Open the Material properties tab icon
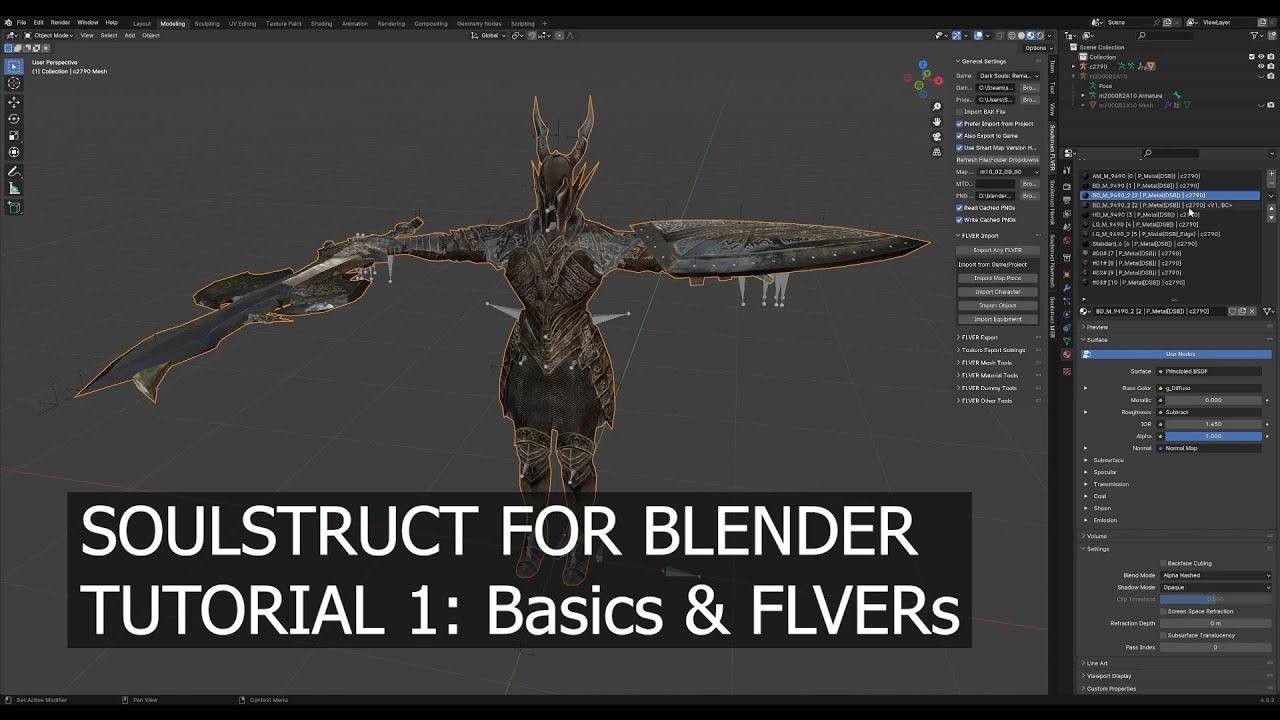Viewport: 1280px width, 720px height. click(1067, 354)
